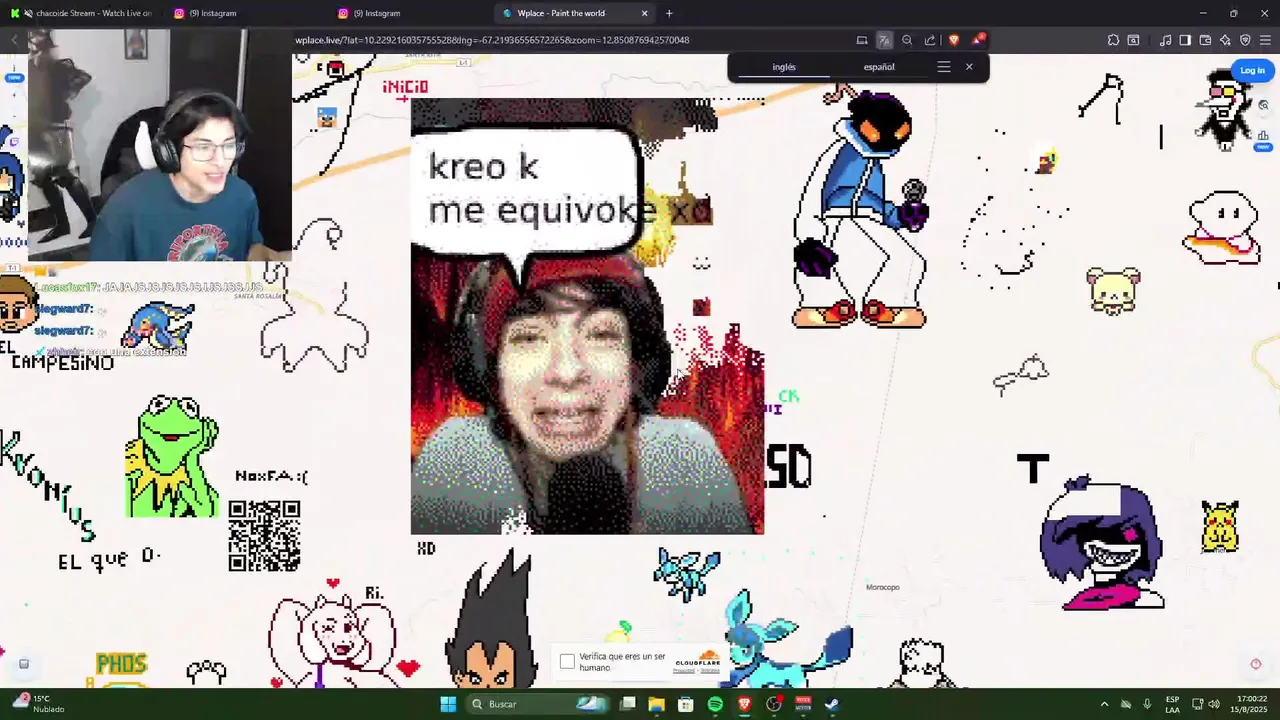Viewport: 1280px width, 720px height.
Task: Open the browser extensions puzzle icon
Action: [x=1113, y=40]
